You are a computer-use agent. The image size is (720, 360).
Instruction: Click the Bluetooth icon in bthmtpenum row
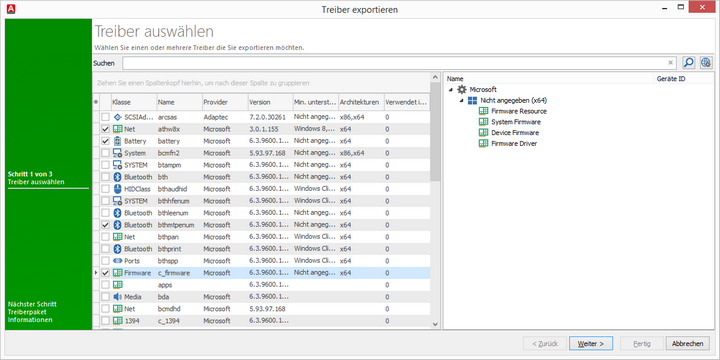click(x=118, y=225)
